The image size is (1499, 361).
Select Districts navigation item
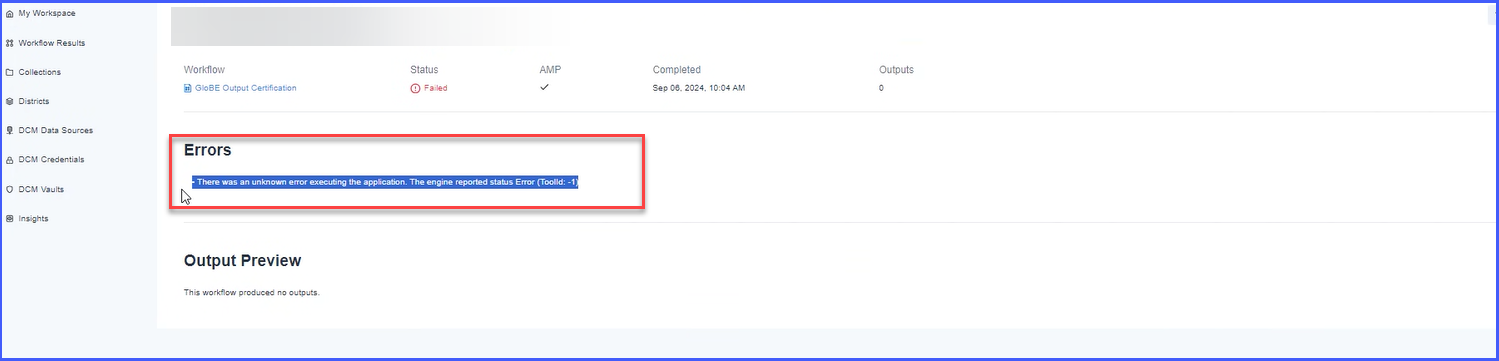pos(33,101)
